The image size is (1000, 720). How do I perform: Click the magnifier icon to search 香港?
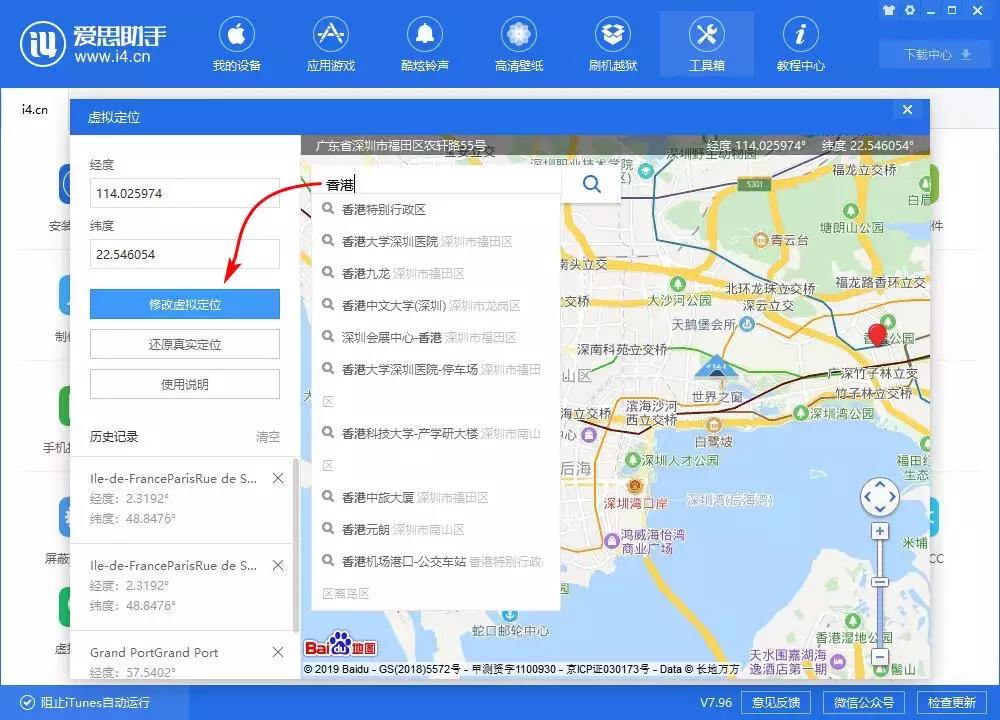(590, 184)
